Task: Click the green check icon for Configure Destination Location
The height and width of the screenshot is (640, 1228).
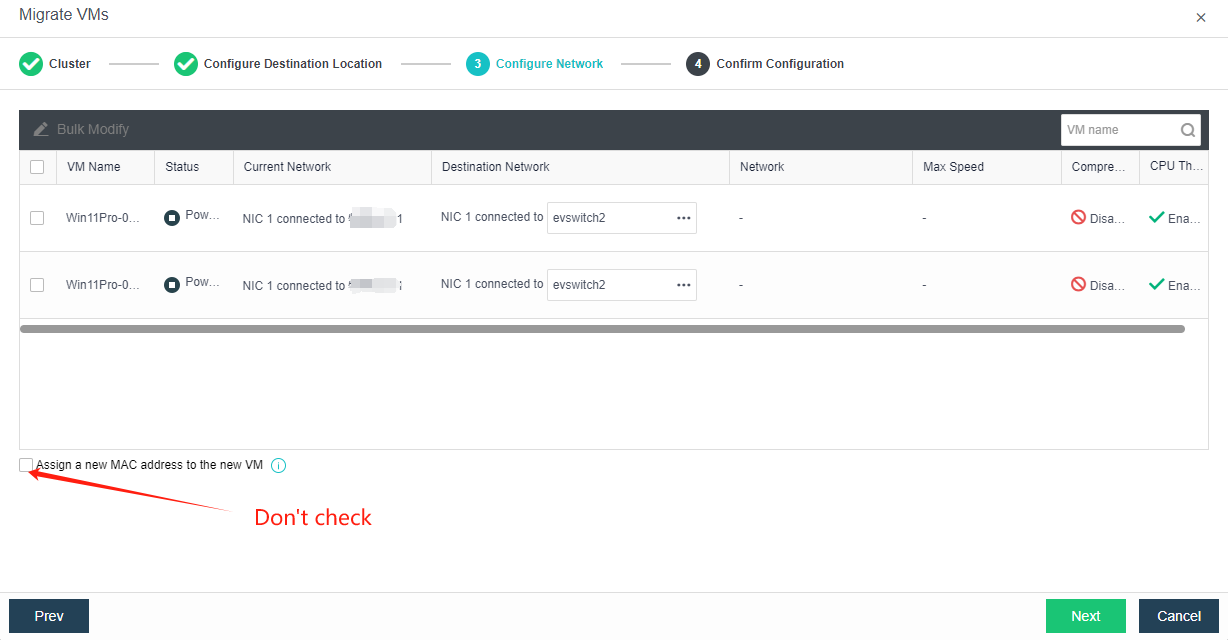Action: pyautogui.click(x=186, y=64)
